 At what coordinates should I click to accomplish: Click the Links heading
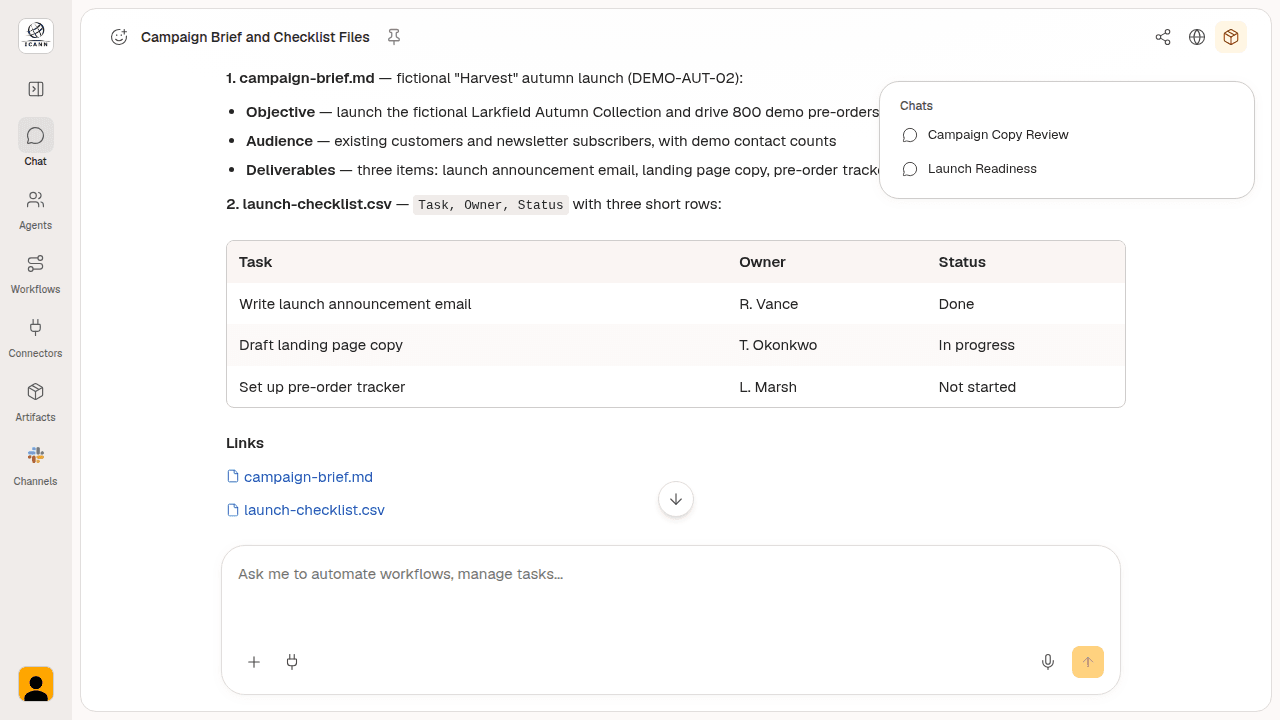245,443
